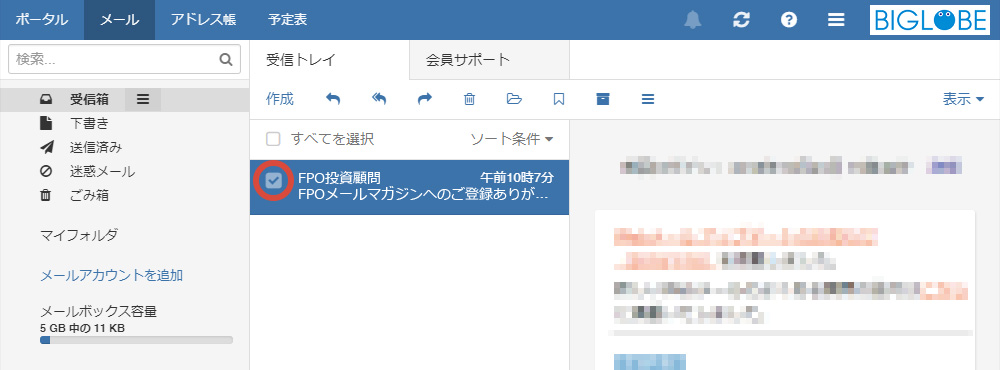Open 受信箱 folder options hamburger menu
The image size is (1000, 370).
143,100
